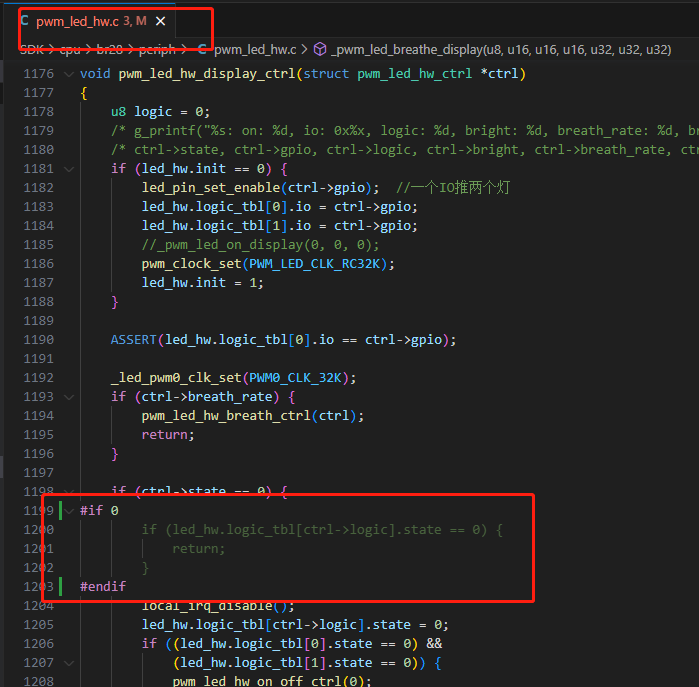The image size is (699, 687).
Task: Click line number 1190 in gutter
Action: [x=38, y=340]
